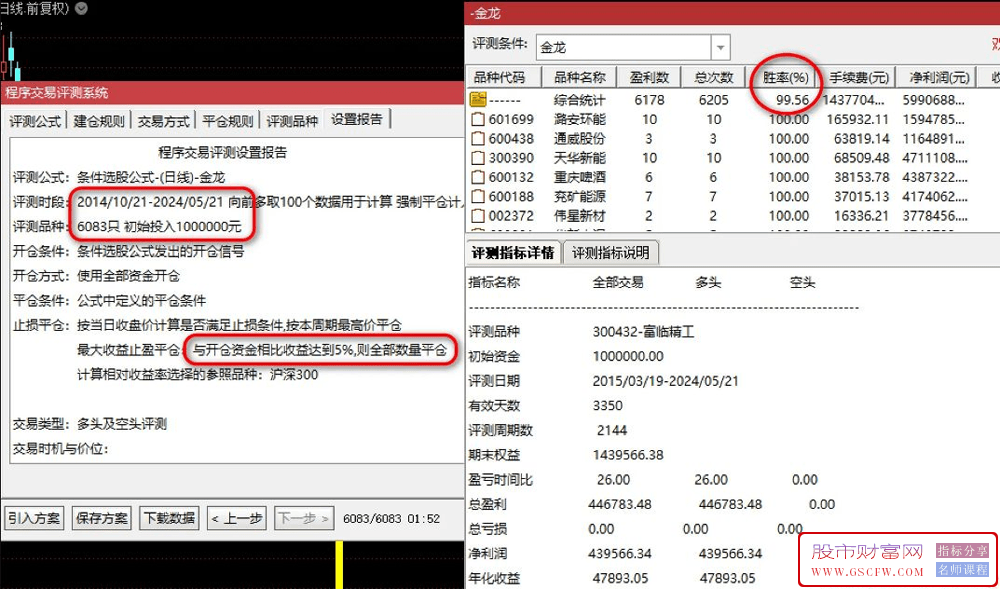Open the dropdown arrow beside 日线 前复权
The width and height of the screenshot is (1000, 589).
pyautogui.click(x=82, y=8)
